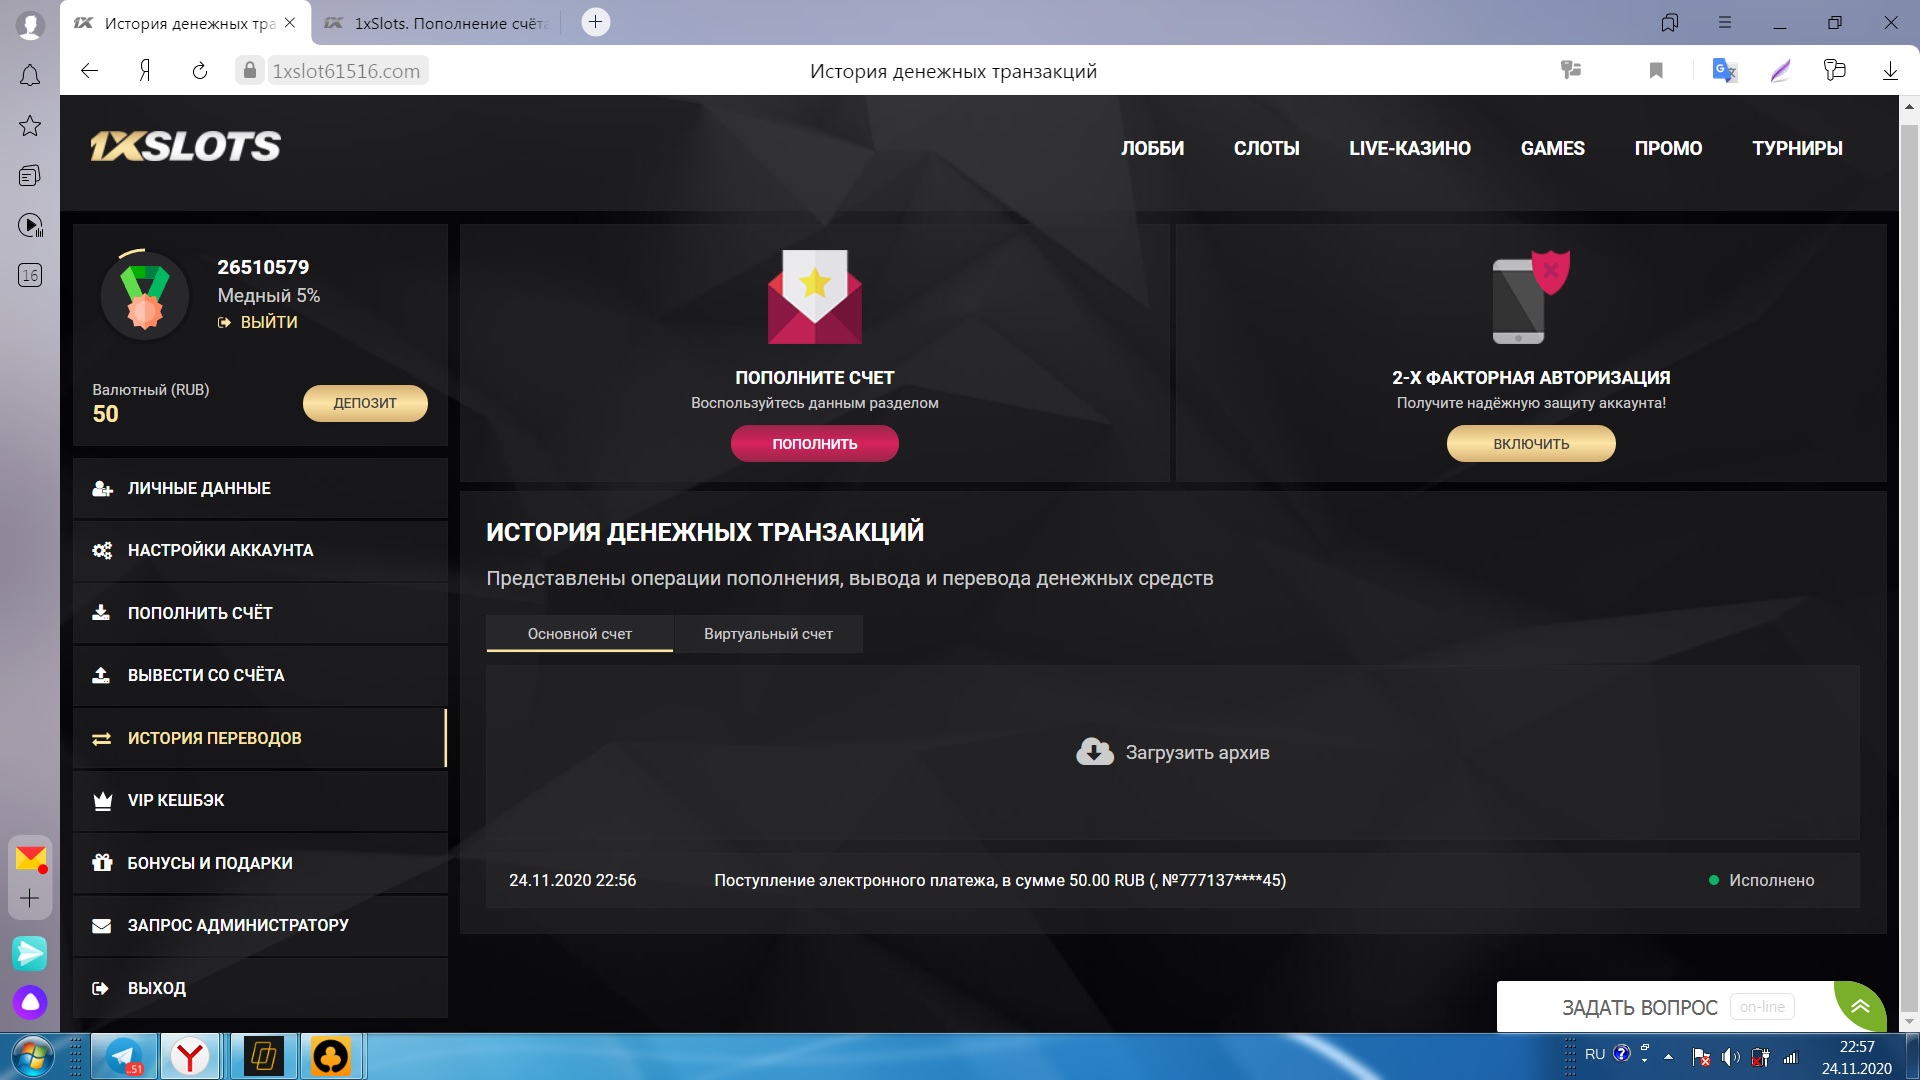1920x1080 pixels.
Task: Open Telegram from the taskbar
Action: [x=124, y=1056]
